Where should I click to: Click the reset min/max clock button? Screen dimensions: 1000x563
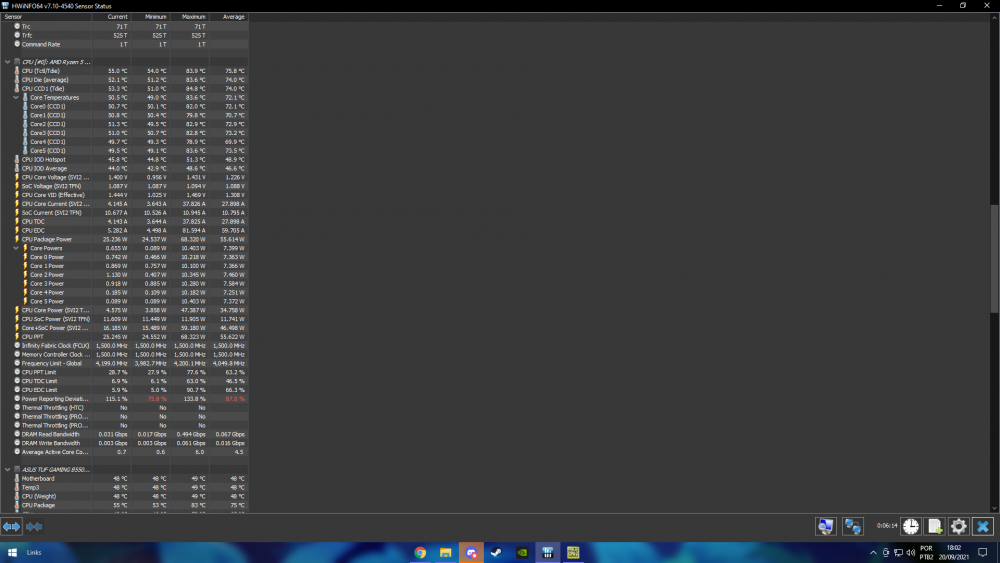(911, 526)
